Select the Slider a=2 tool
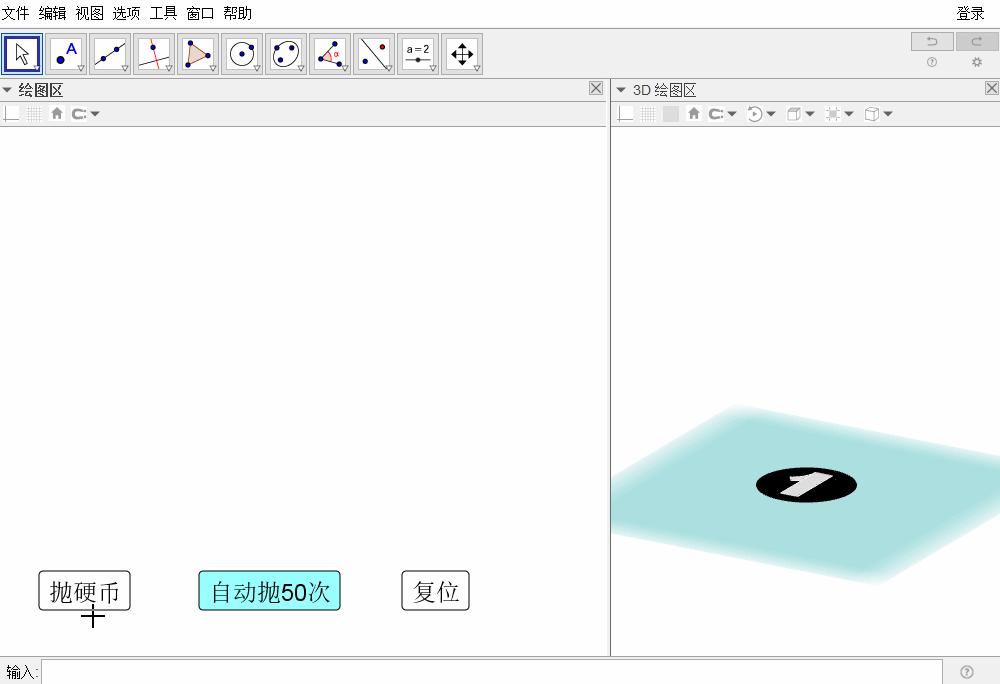 (x=418, y=54)
